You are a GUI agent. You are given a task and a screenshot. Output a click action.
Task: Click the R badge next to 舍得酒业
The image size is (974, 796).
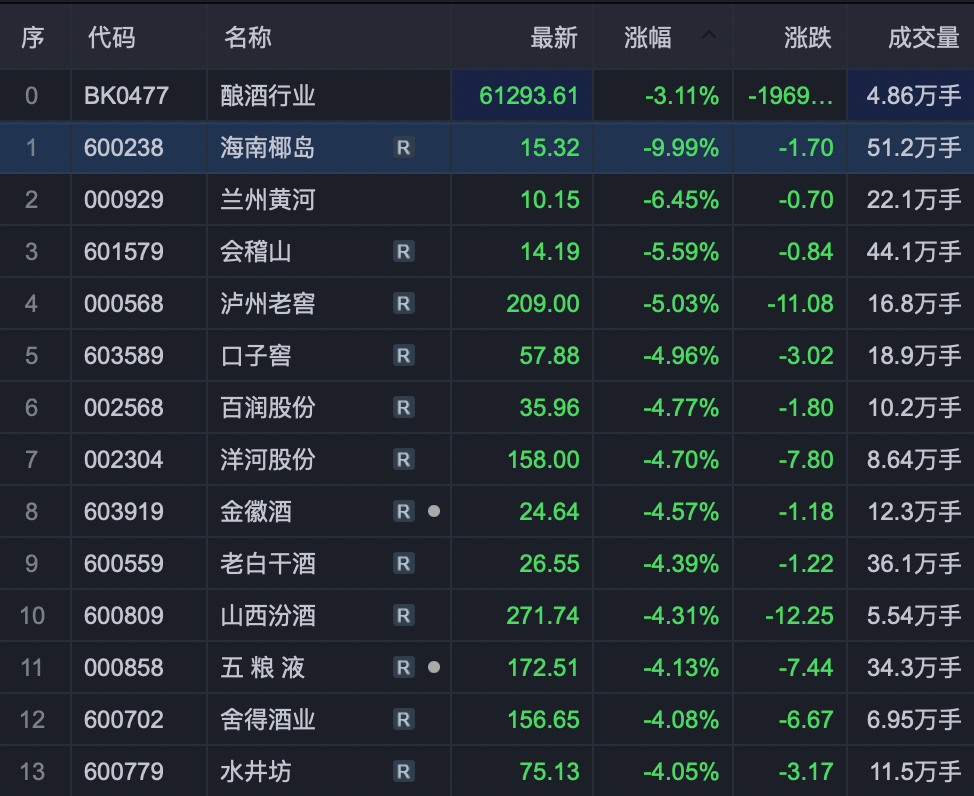point(403,720)
